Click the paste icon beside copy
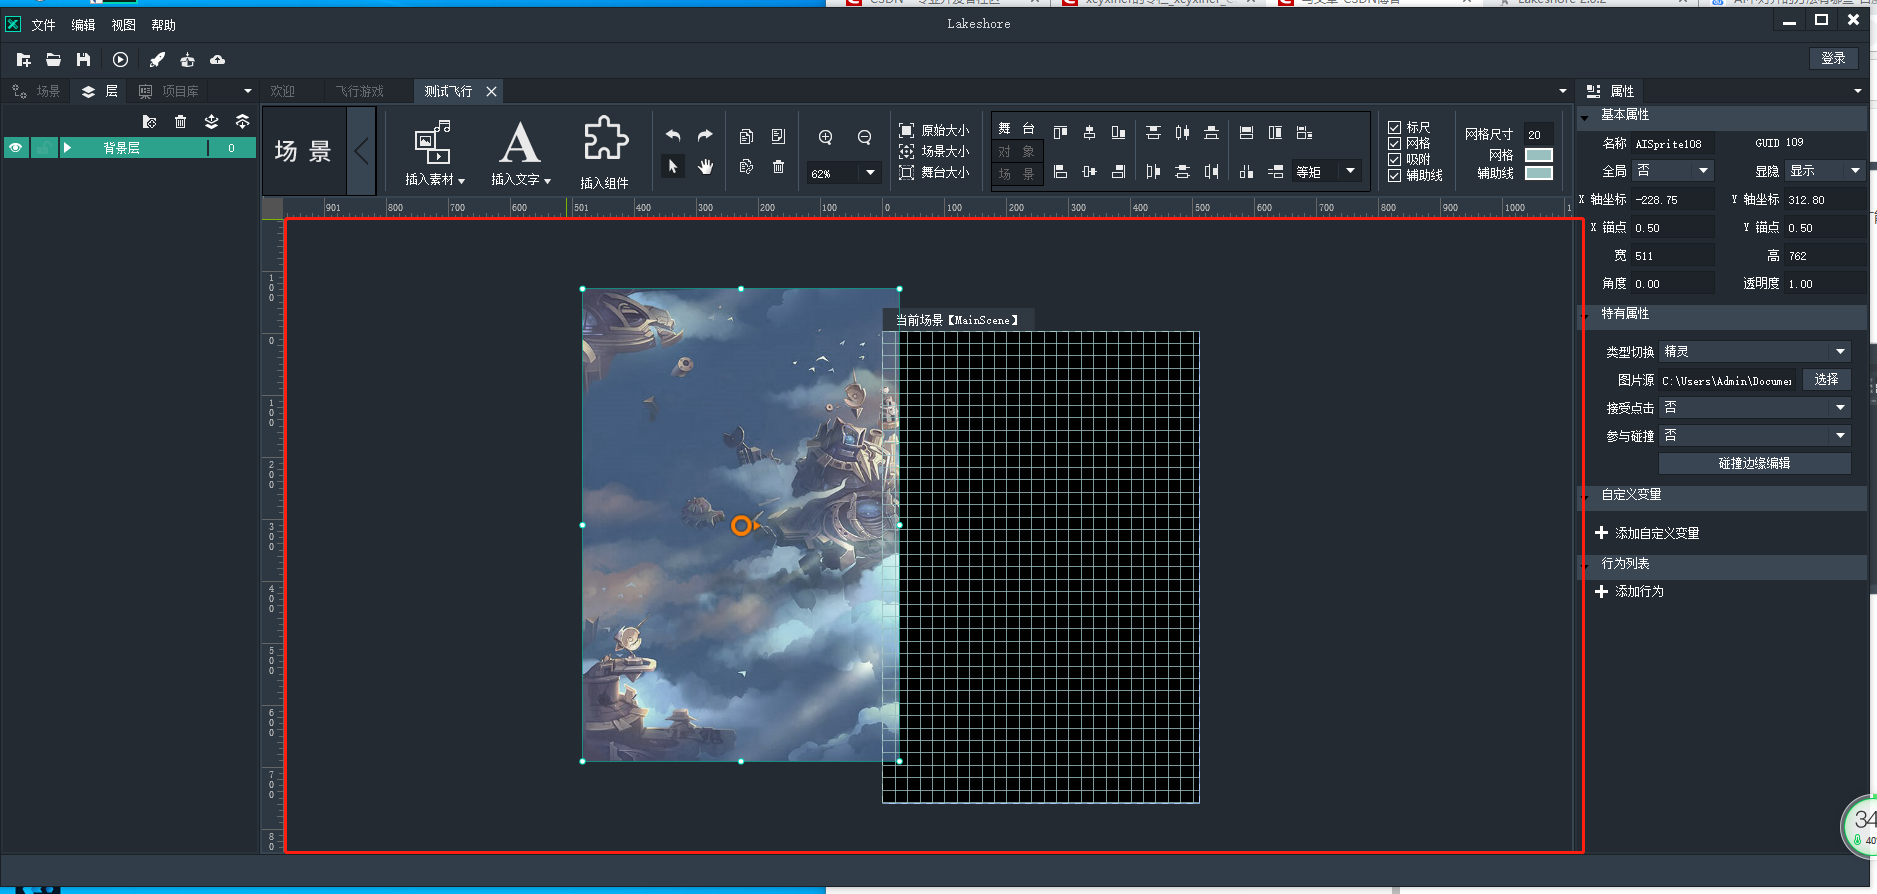 (x=778, y=136)
